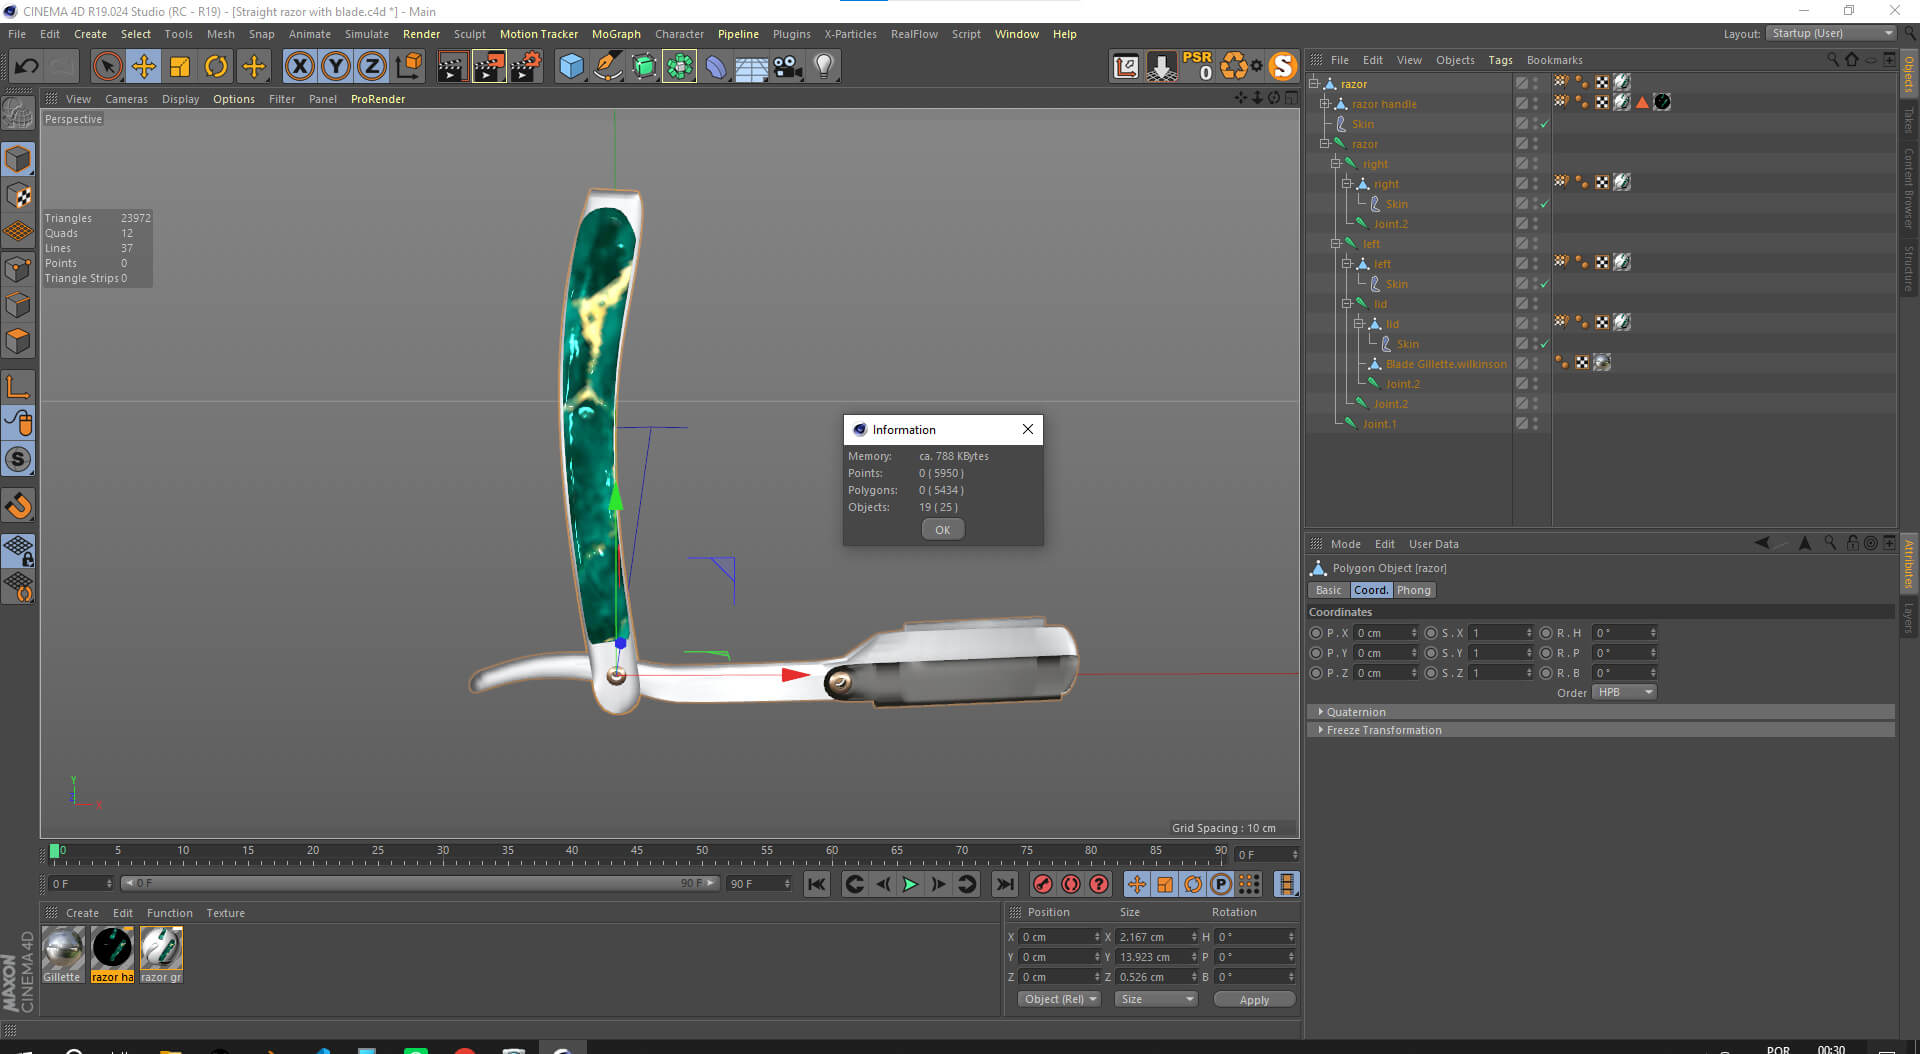Toggle P.X animation keyframe dot
The width and height of the screenshot is (1920, 1054).
pyautogui.click(x=1315, y=633)
